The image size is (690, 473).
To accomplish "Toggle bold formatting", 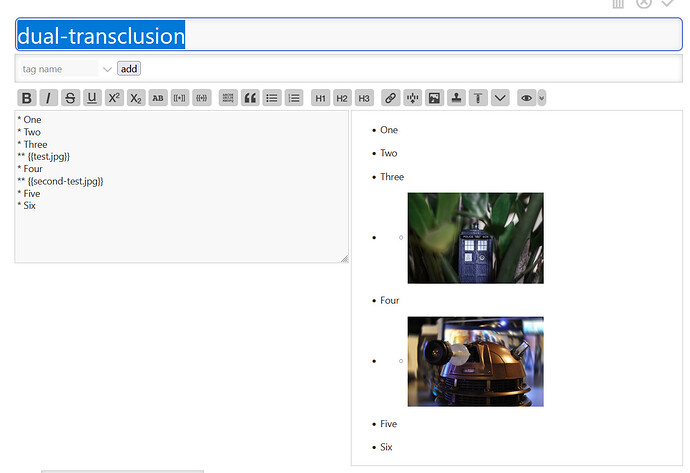I will point(26,98).
